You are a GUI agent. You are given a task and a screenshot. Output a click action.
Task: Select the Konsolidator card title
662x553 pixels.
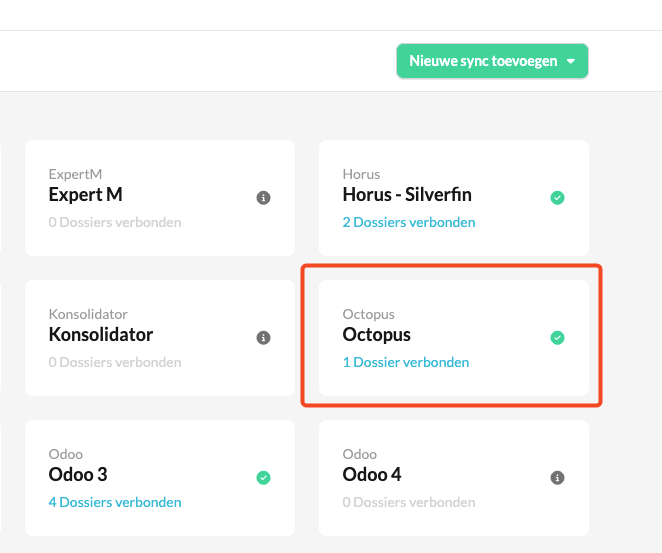[x=101, y=335]
